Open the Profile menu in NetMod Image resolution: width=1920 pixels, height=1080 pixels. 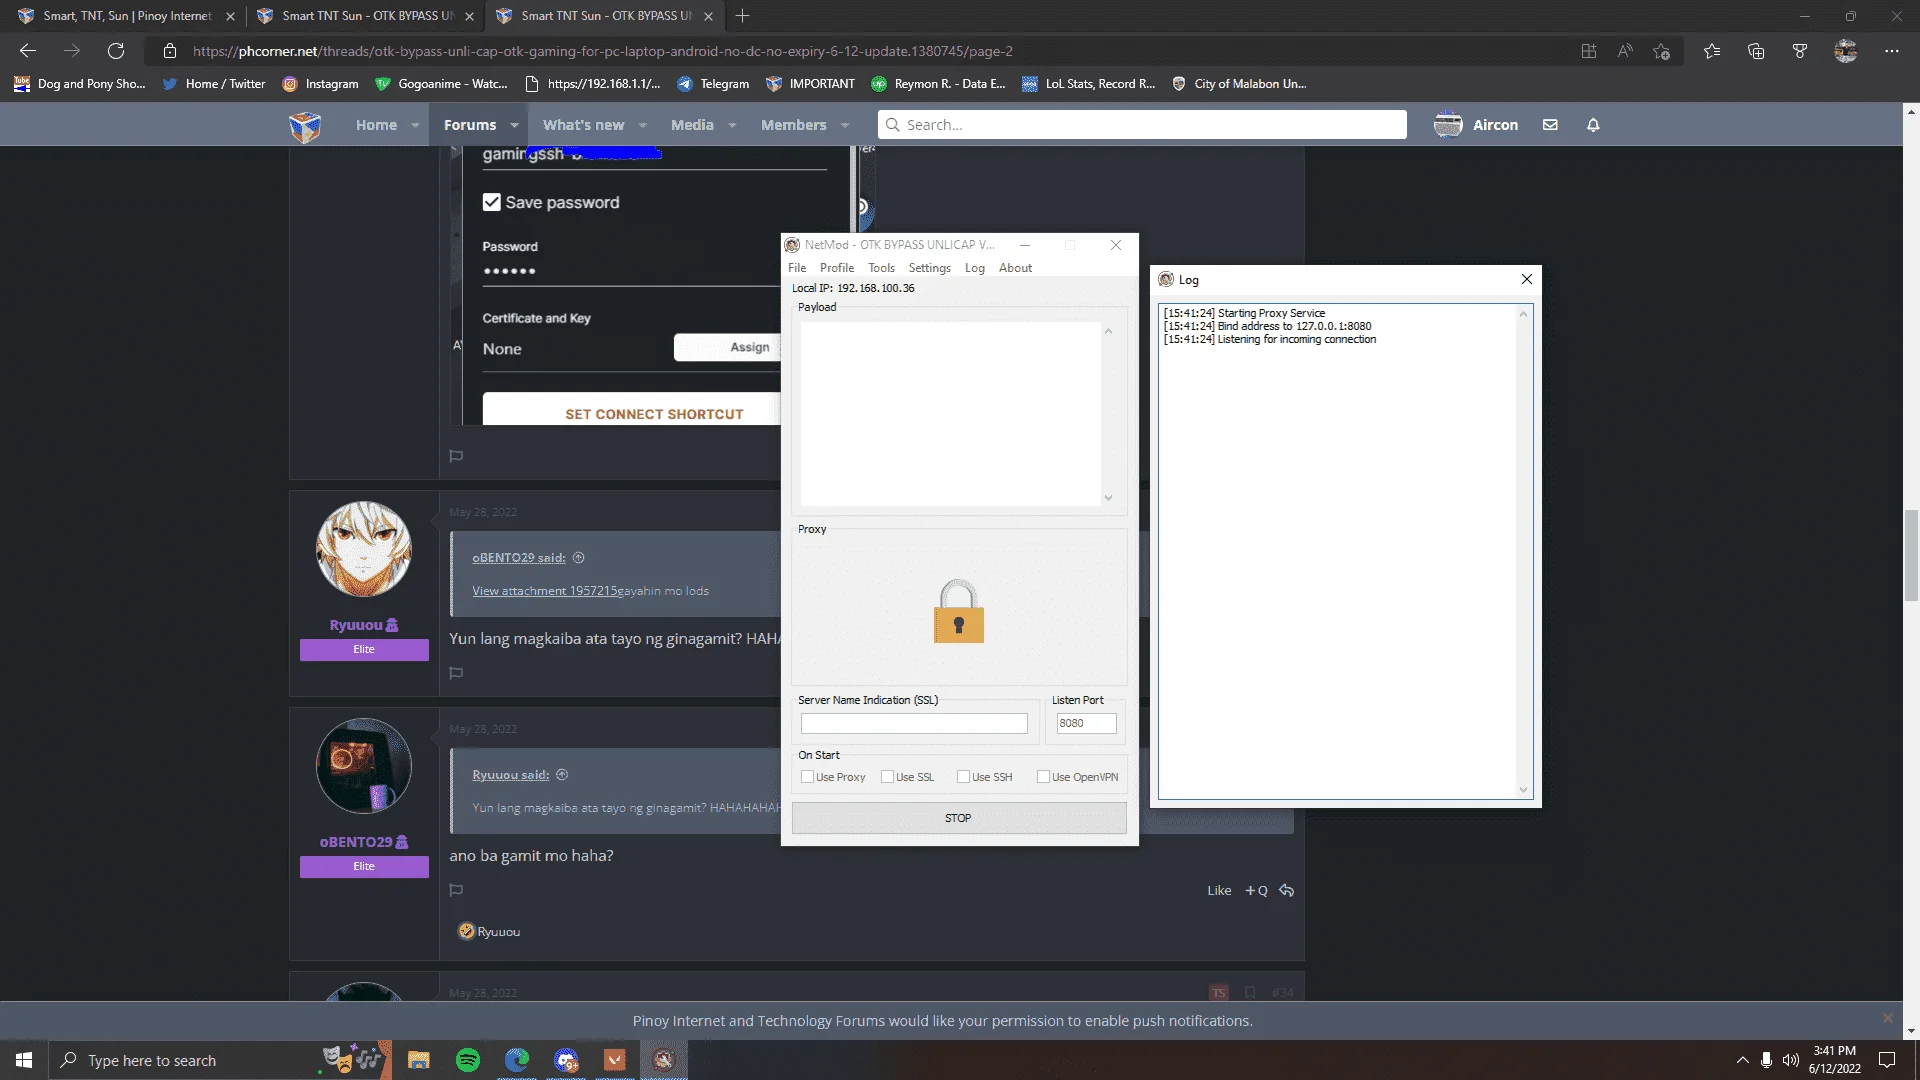pyautogui.click(x=837, y=268)
